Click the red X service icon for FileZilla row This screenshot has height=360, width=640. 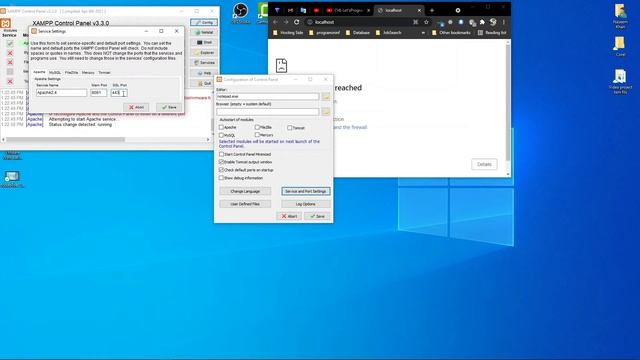coord(10,62)
